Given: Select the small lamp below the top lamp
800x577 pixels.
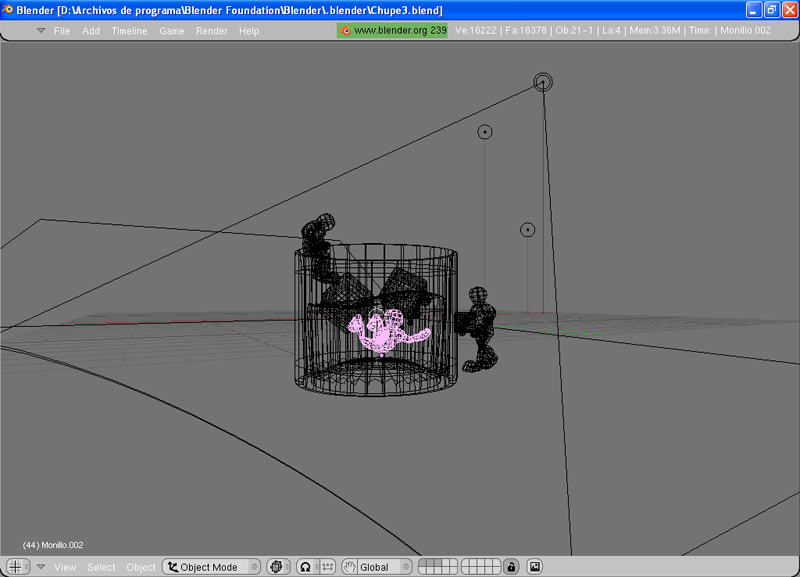Looking at the screenshot, I should pos(485,132).
